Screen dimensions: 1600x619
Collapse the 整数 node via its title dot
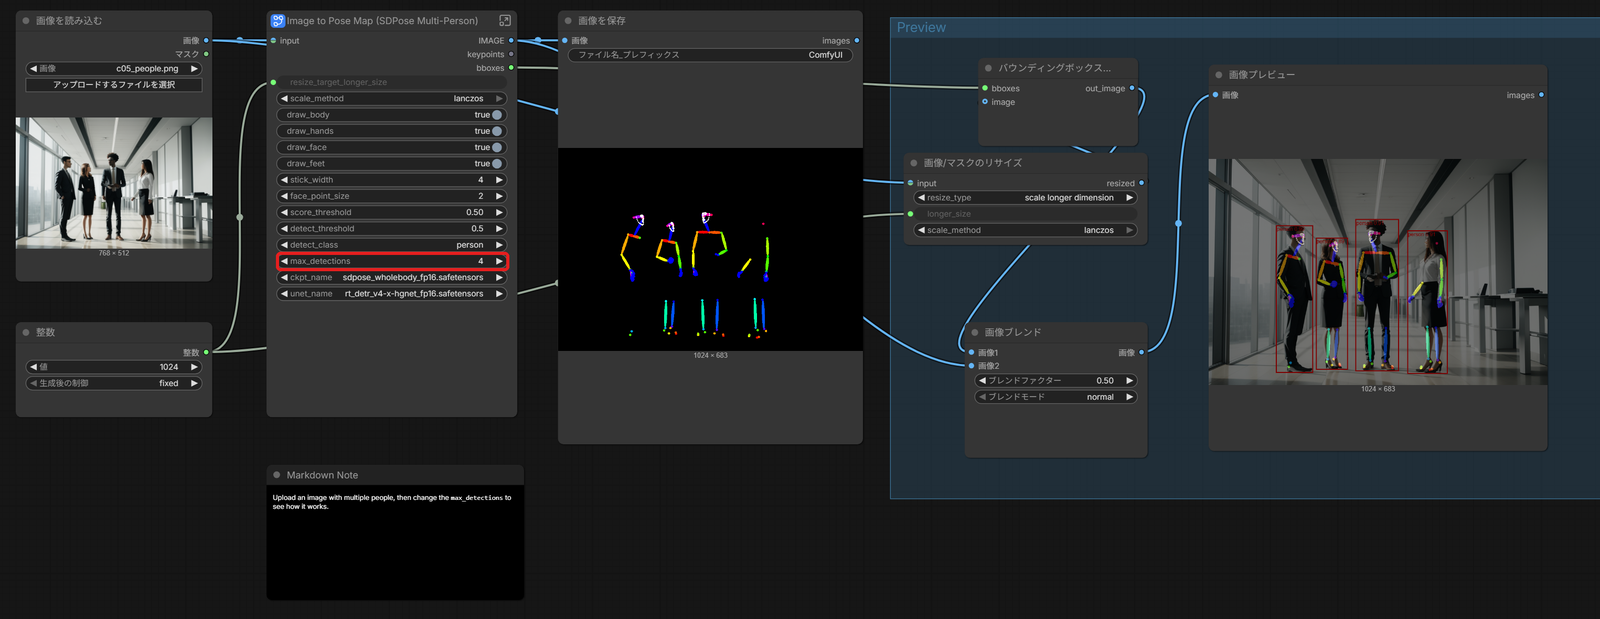[26, 332]
